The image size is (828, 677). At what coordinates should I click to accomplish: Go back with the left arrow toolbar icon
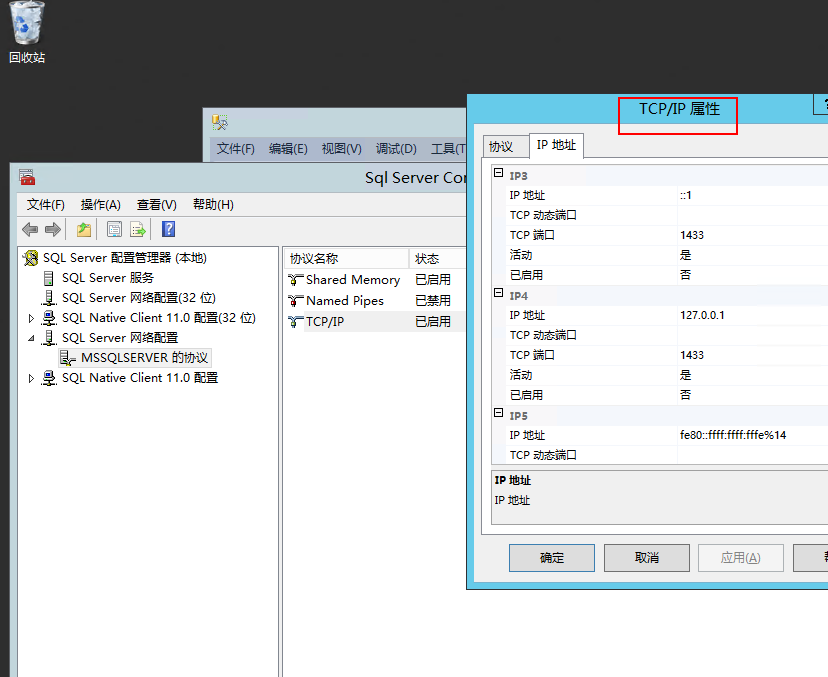(30, 229)
